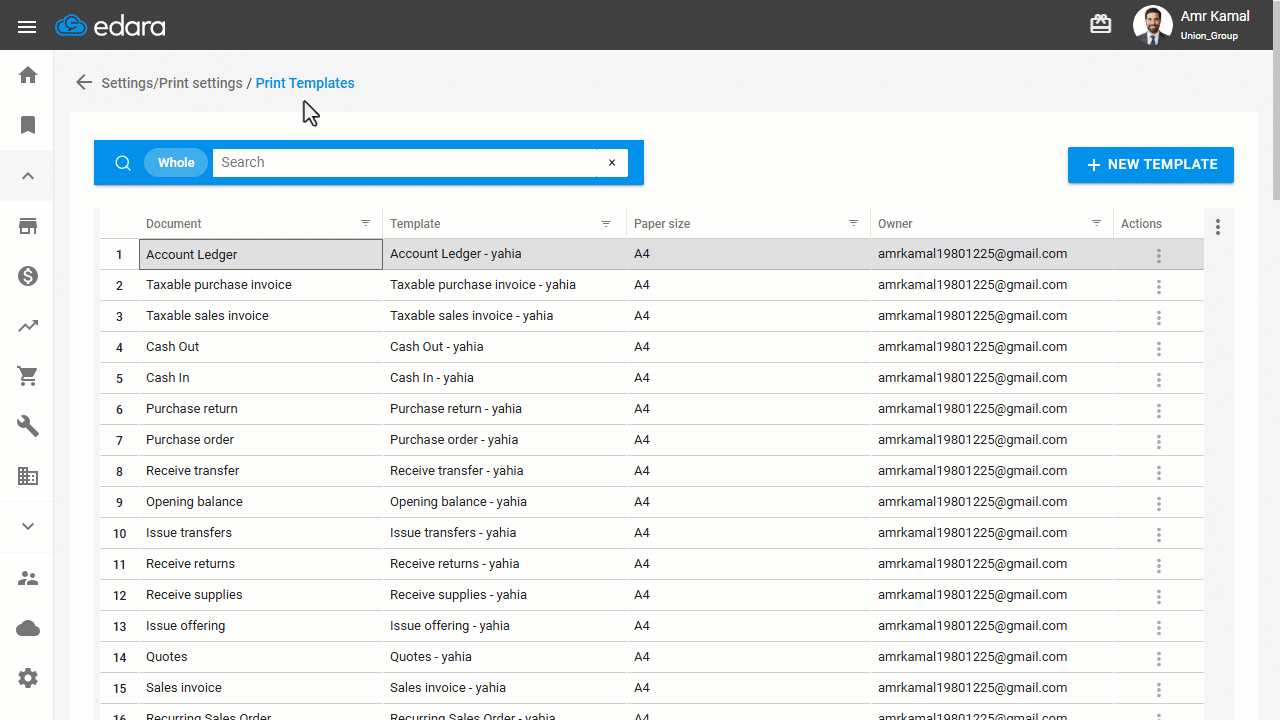Select the 'Opening balance - yahia' cell
Viewport: 1280px width, 720px height.
[x=505, y=502]
